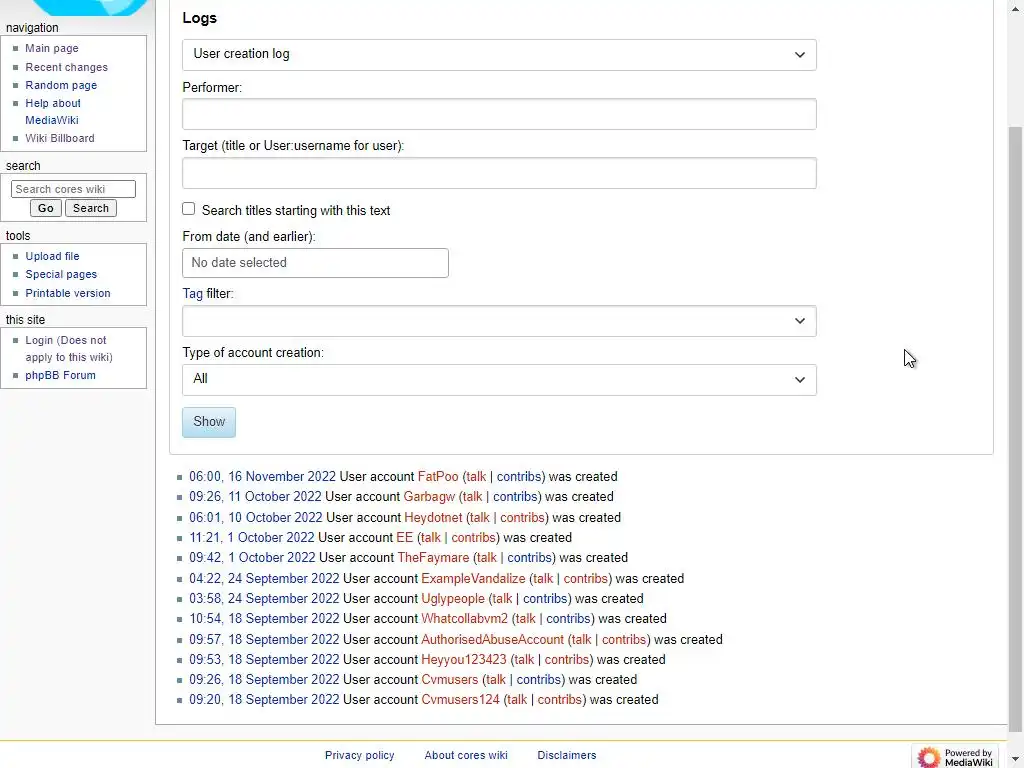Open the From date picker field
This screenshot has width=1024, height=768.
tap(315, 263)
